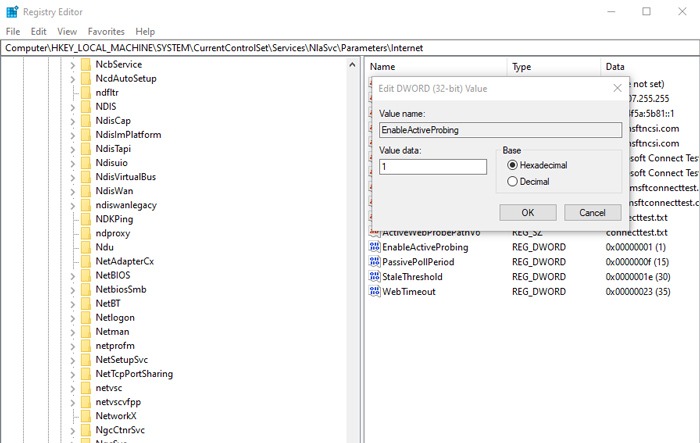Click REG_DWORD type of WebTimeout row
This screenshot has width=700, height=443.
(539, 291)
